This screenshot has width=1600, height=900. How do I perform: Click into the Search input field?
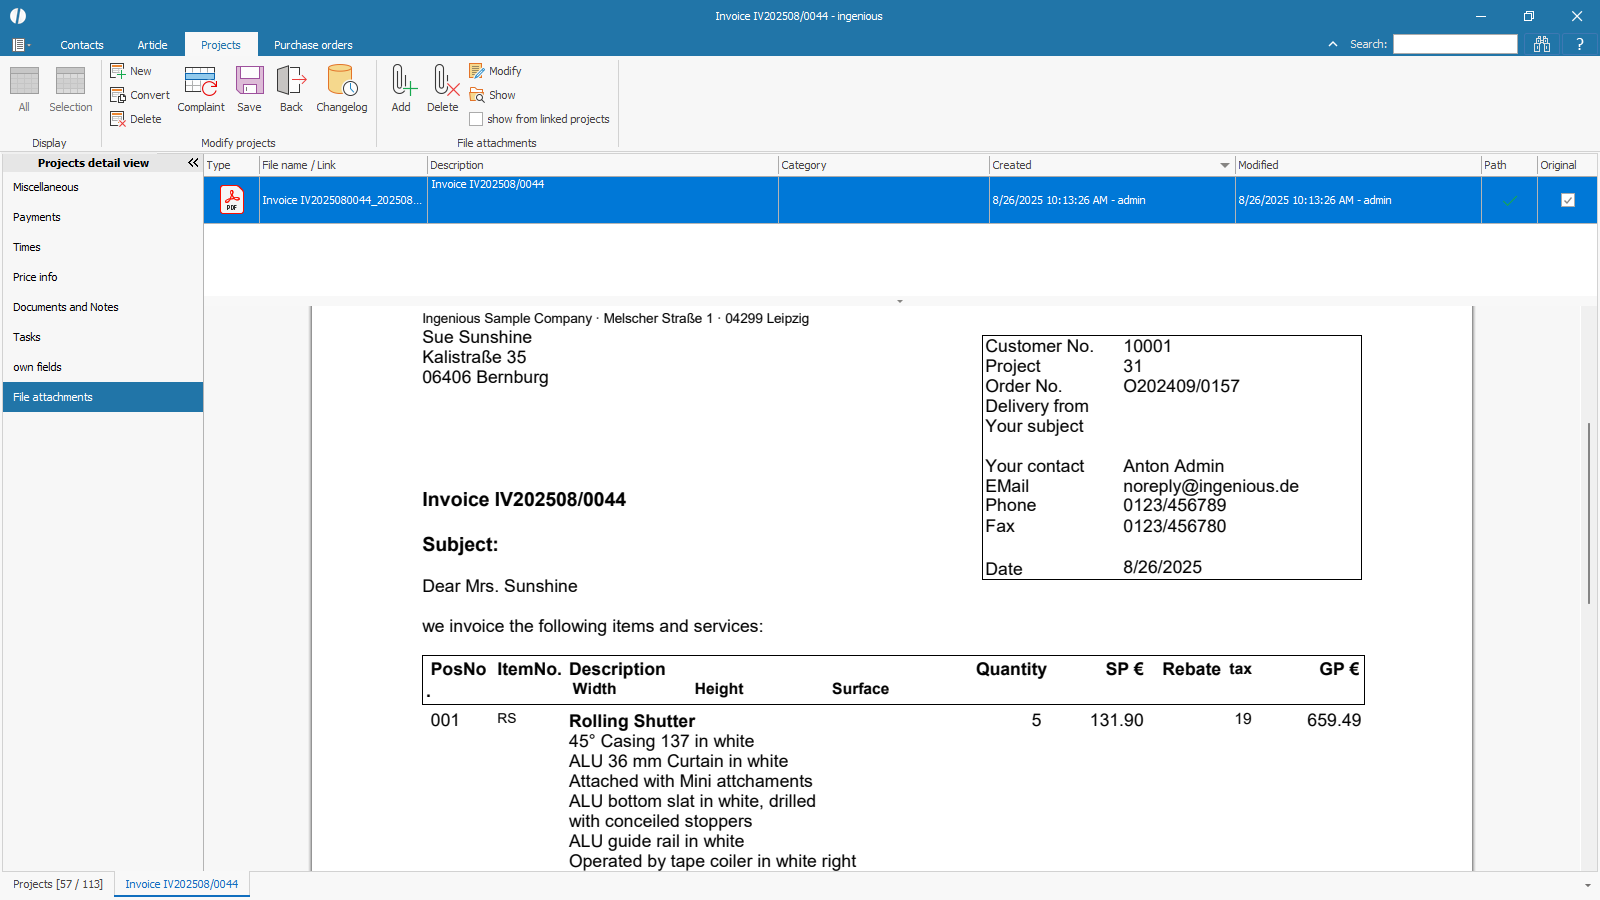[x=1455, y=44]
